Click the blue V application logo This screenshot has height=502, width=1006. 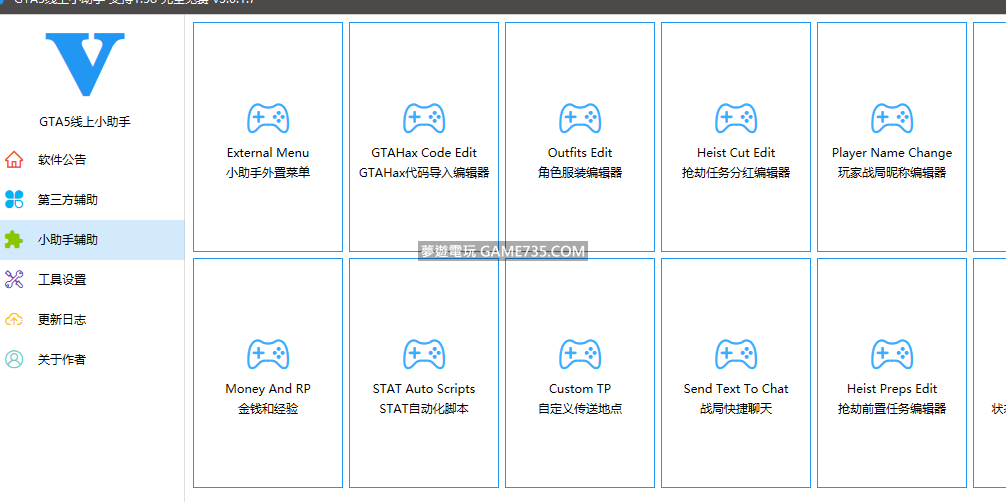(85, 64)
